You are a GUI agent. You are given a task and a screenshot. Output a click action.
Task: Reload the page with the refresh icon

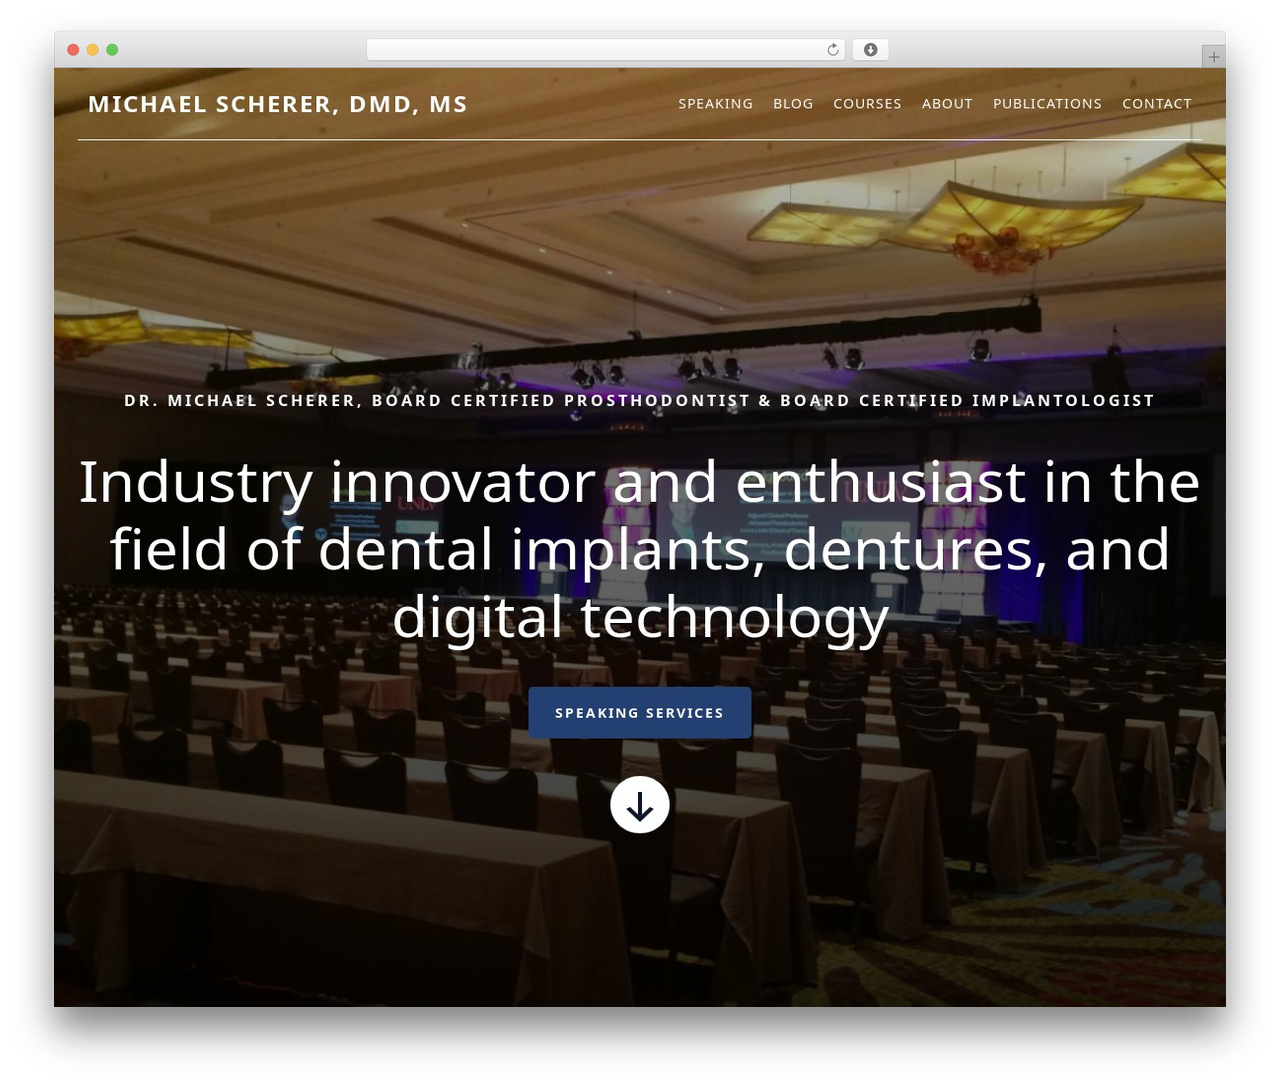click(833, 50)
